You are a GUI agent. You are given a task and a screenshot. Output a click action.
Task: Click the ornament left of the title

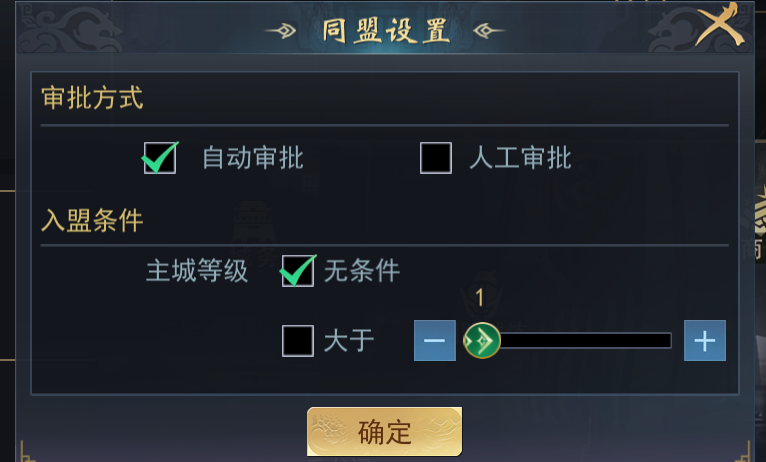click(283, 31)
